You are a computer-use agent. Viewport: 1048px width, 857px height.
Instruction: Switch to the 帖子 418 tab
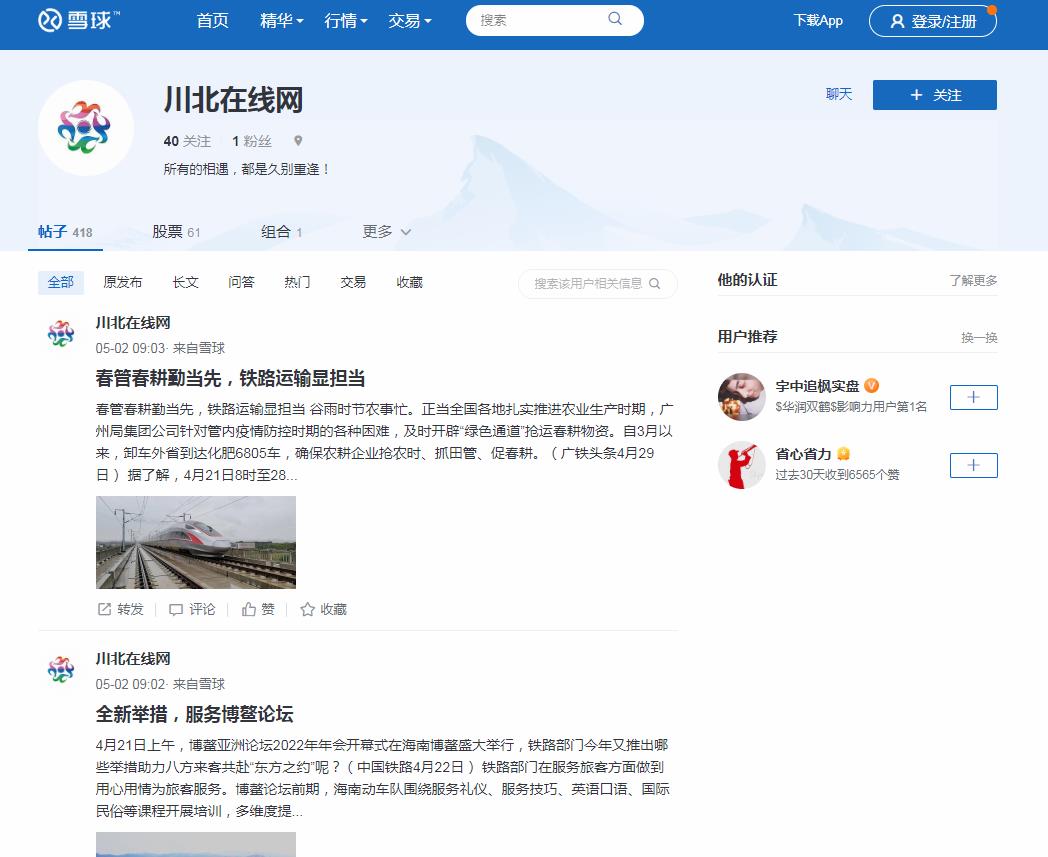pos(65,232)
